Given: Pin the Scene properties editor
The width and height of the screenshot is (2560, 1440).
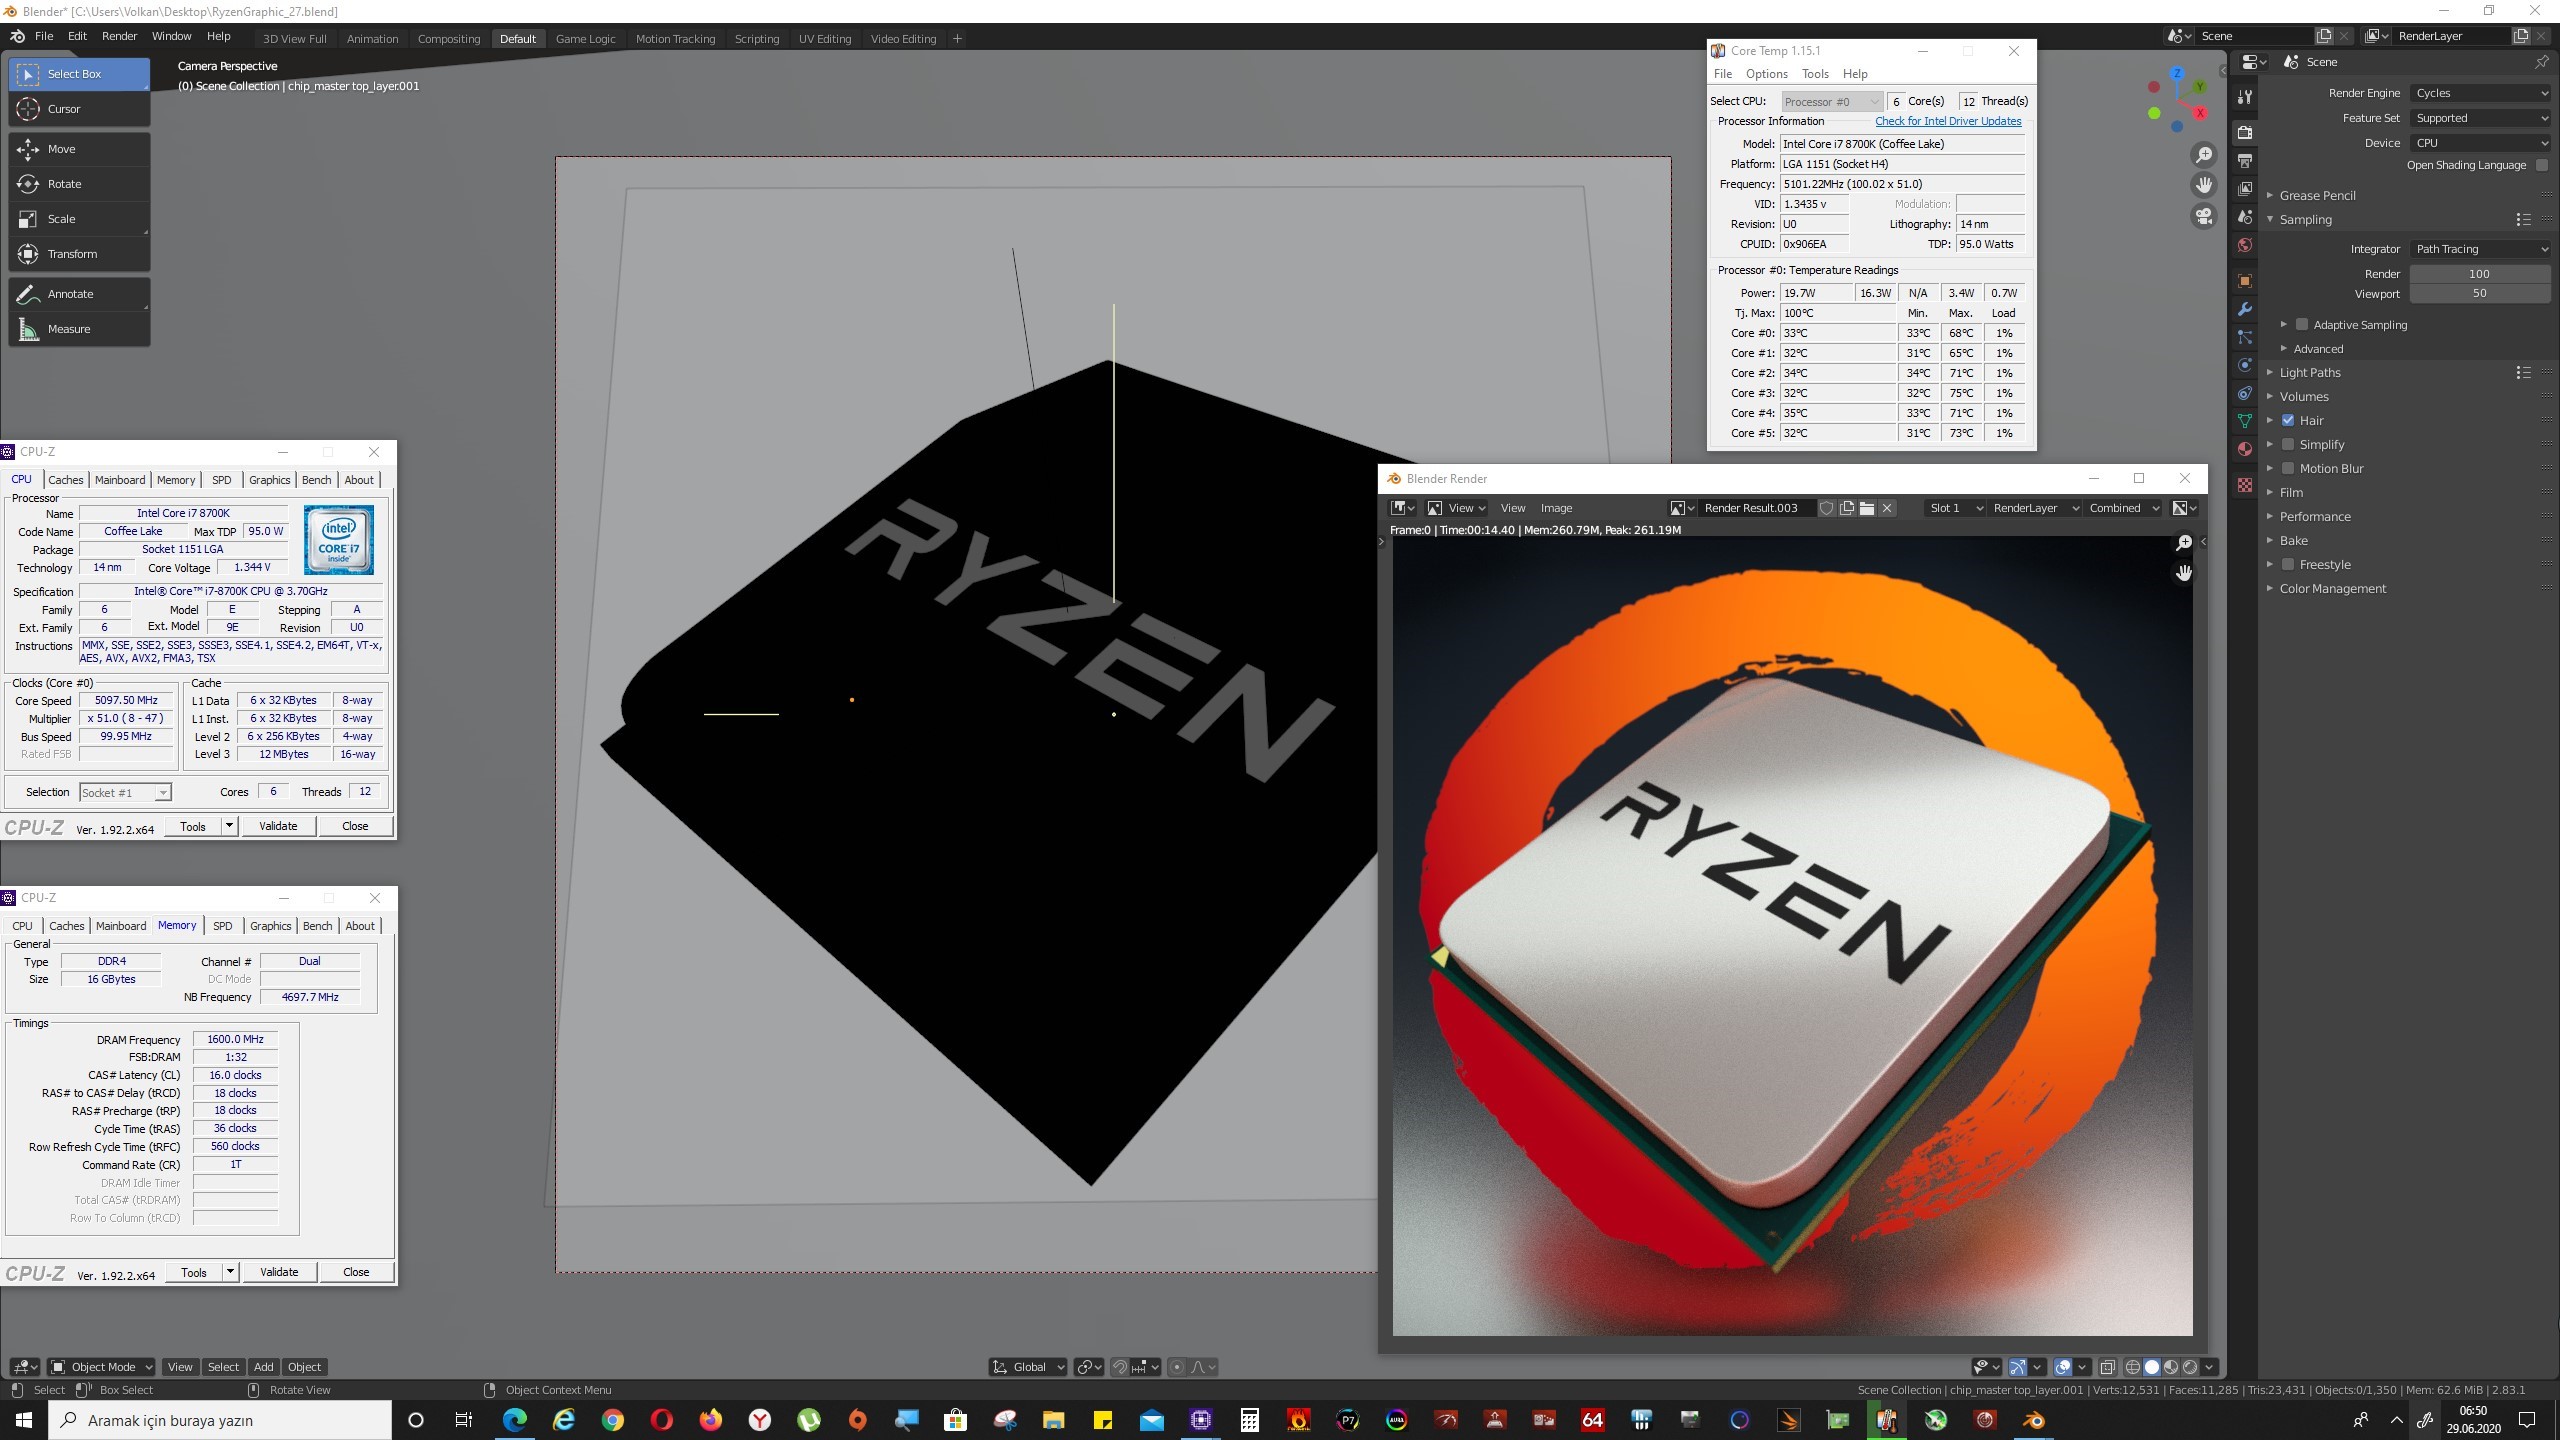Looking at the screenshot, I should [2541, 62].
